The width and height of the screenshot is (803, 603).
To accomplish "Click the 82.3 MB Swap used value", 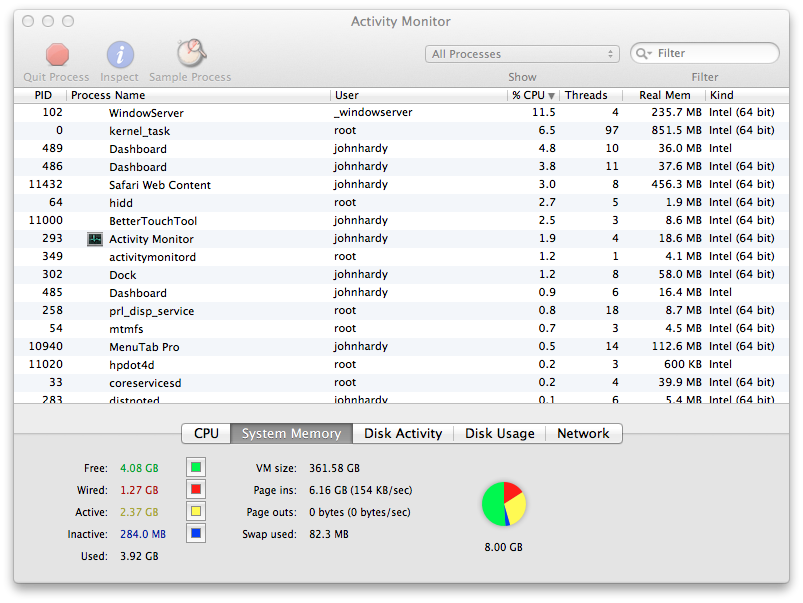I will pos(329,534).
